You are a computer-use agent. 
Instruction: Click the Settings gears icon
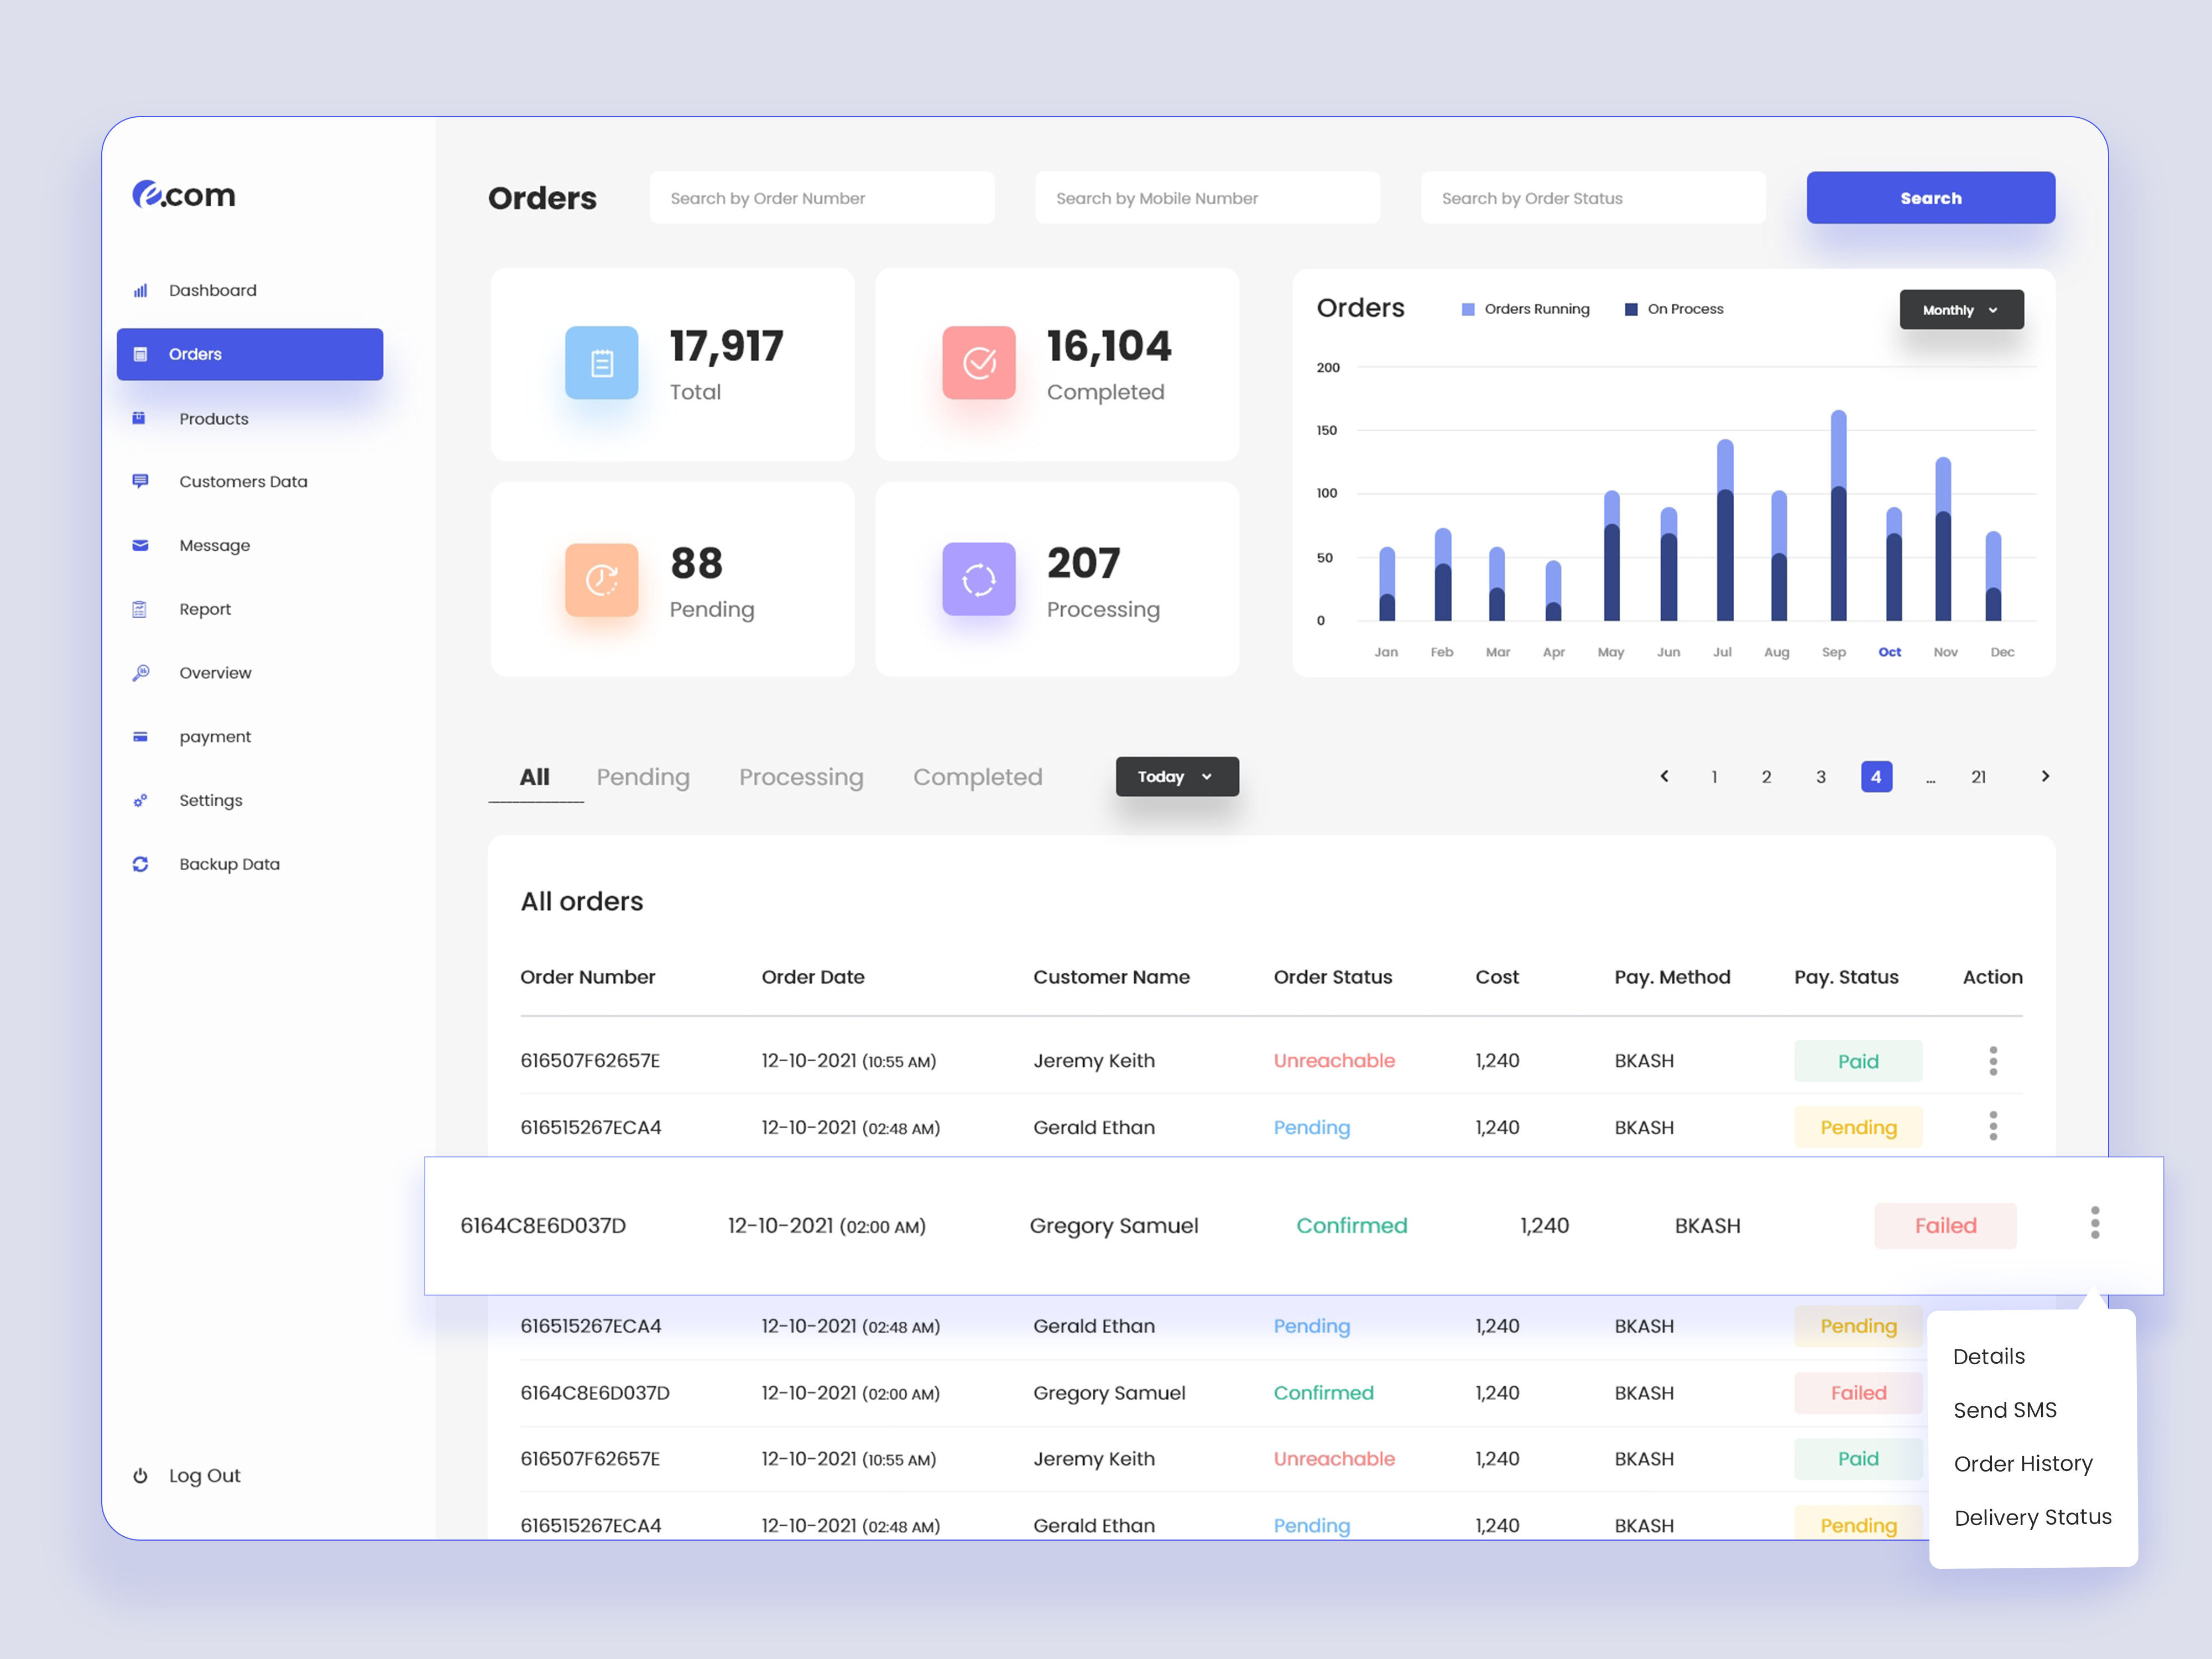(140, 800)
